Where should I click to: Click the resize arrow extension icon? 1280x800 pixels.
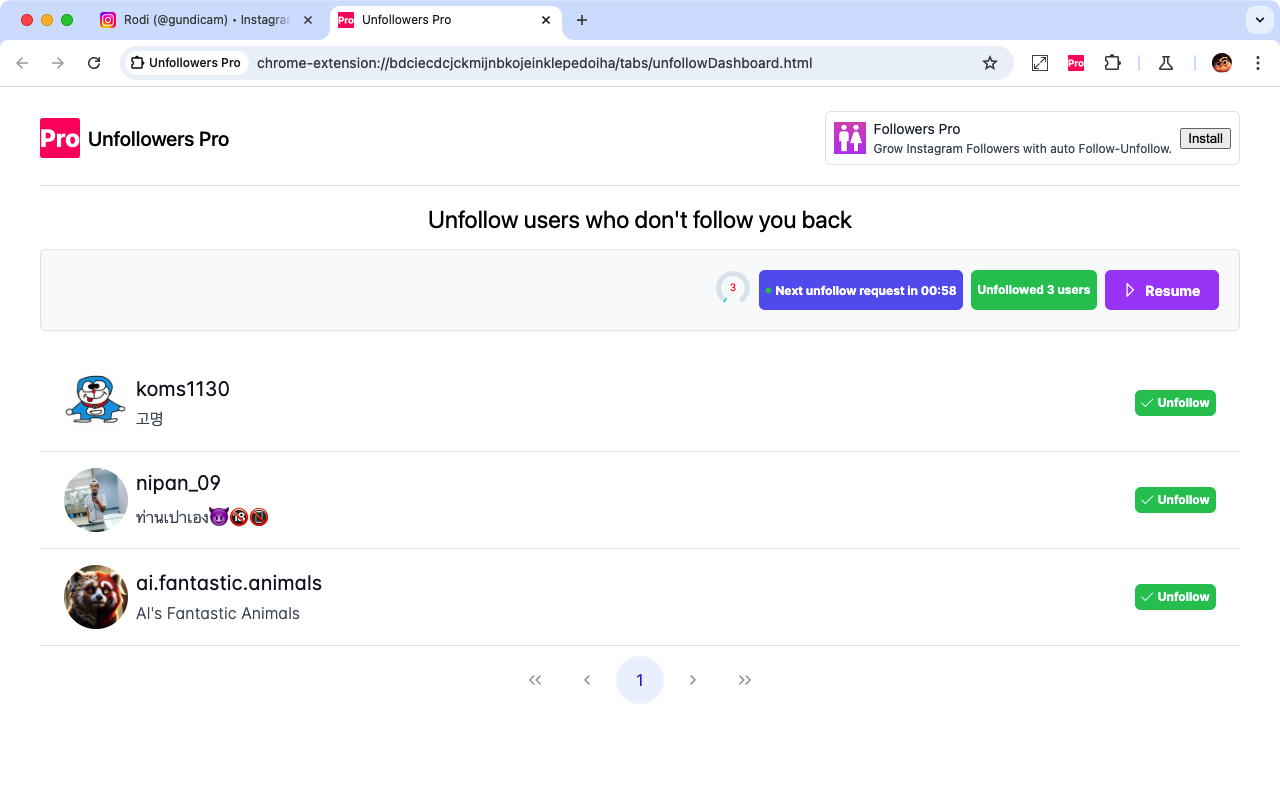click(1040, 63)
